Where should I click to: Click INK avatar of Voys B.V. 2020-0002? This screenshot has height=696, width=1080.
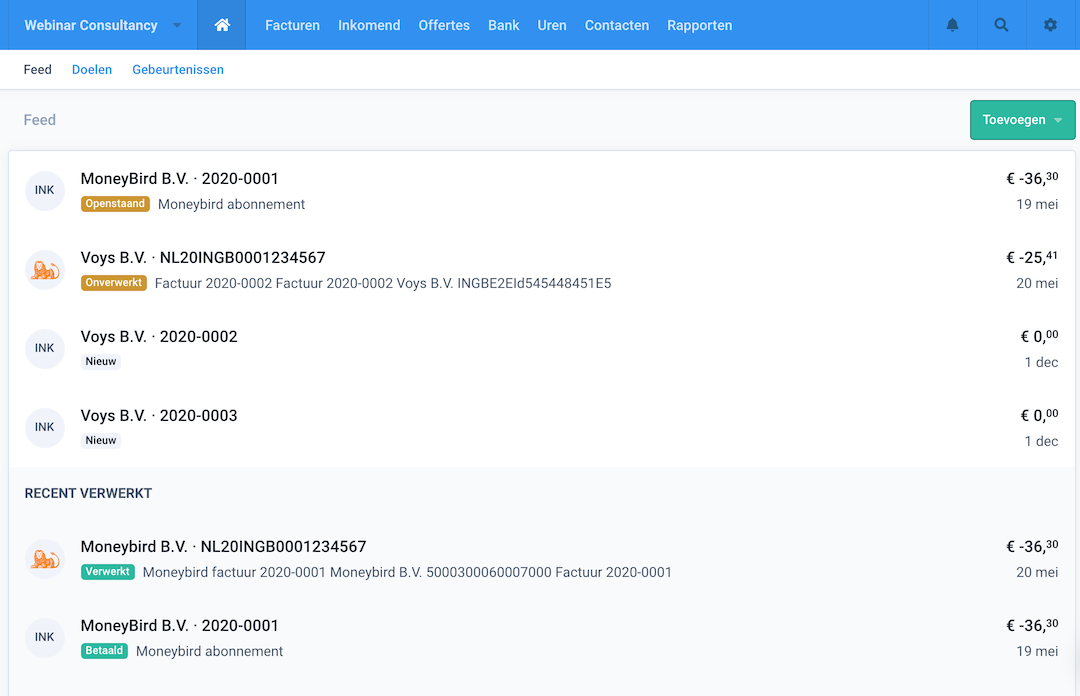pyautogui.click(x=45, y=348)
